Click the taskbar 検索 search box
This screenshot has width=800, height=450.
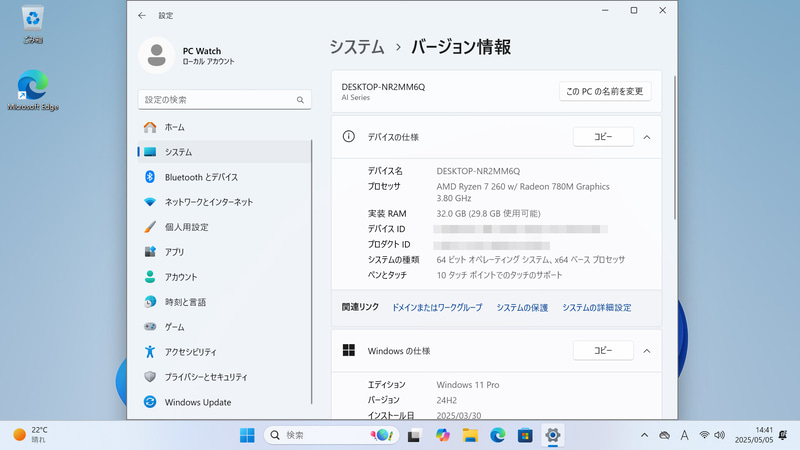pos(330,435)
